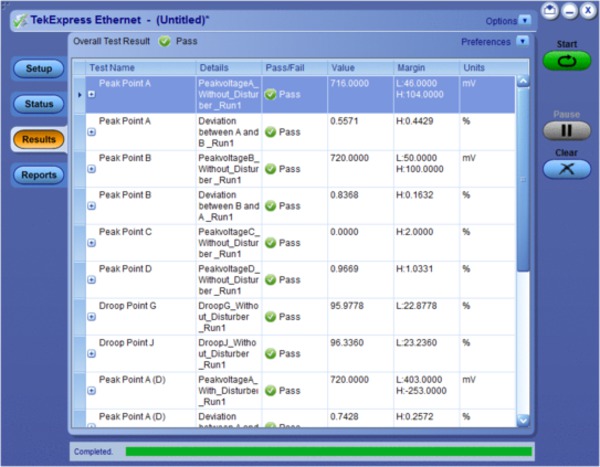600x467 pixels.
Task: Click the green Start run button
Action: point(566,61)
